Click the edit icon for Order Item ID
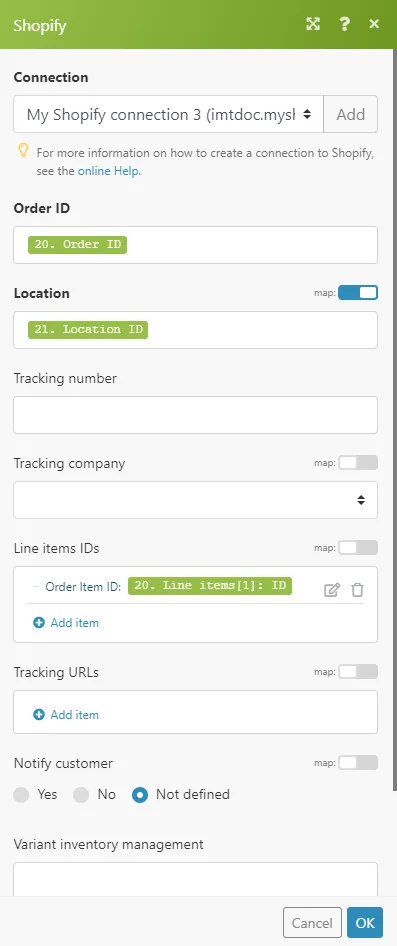Screen dimensions: 397x946 (332, 590)
